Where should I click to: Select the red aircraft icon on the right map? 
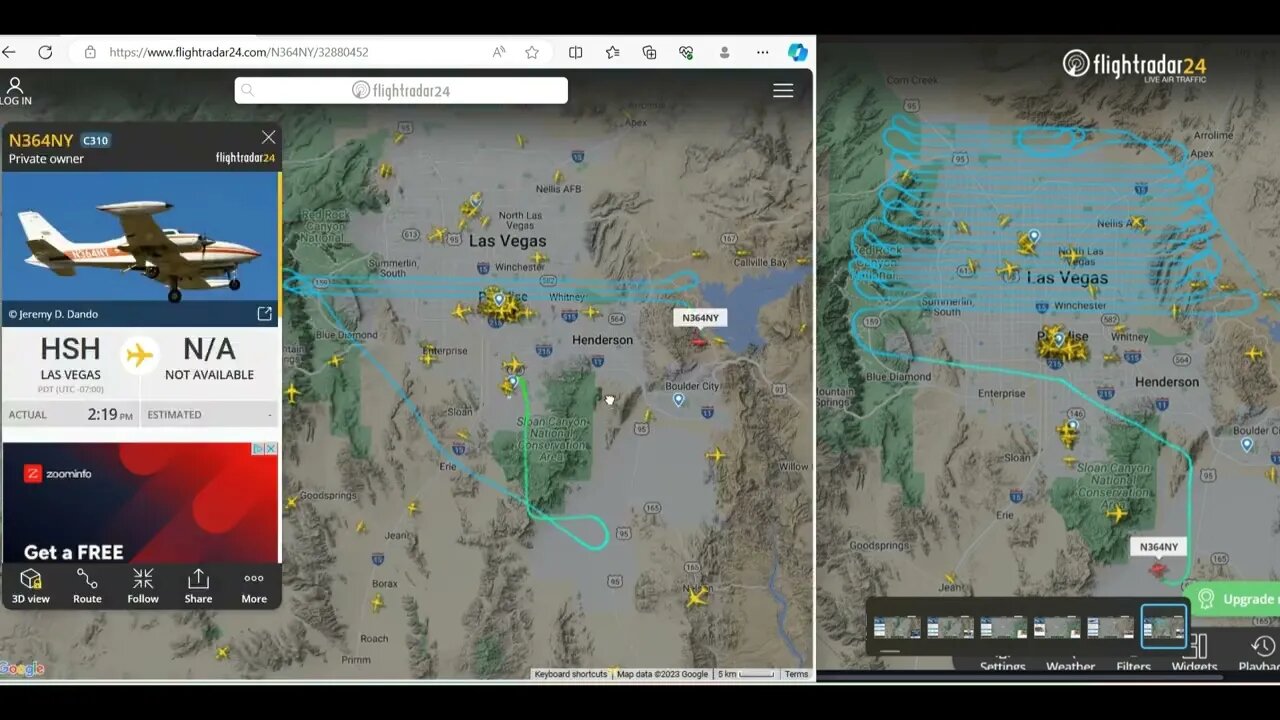pos(1158,570)
